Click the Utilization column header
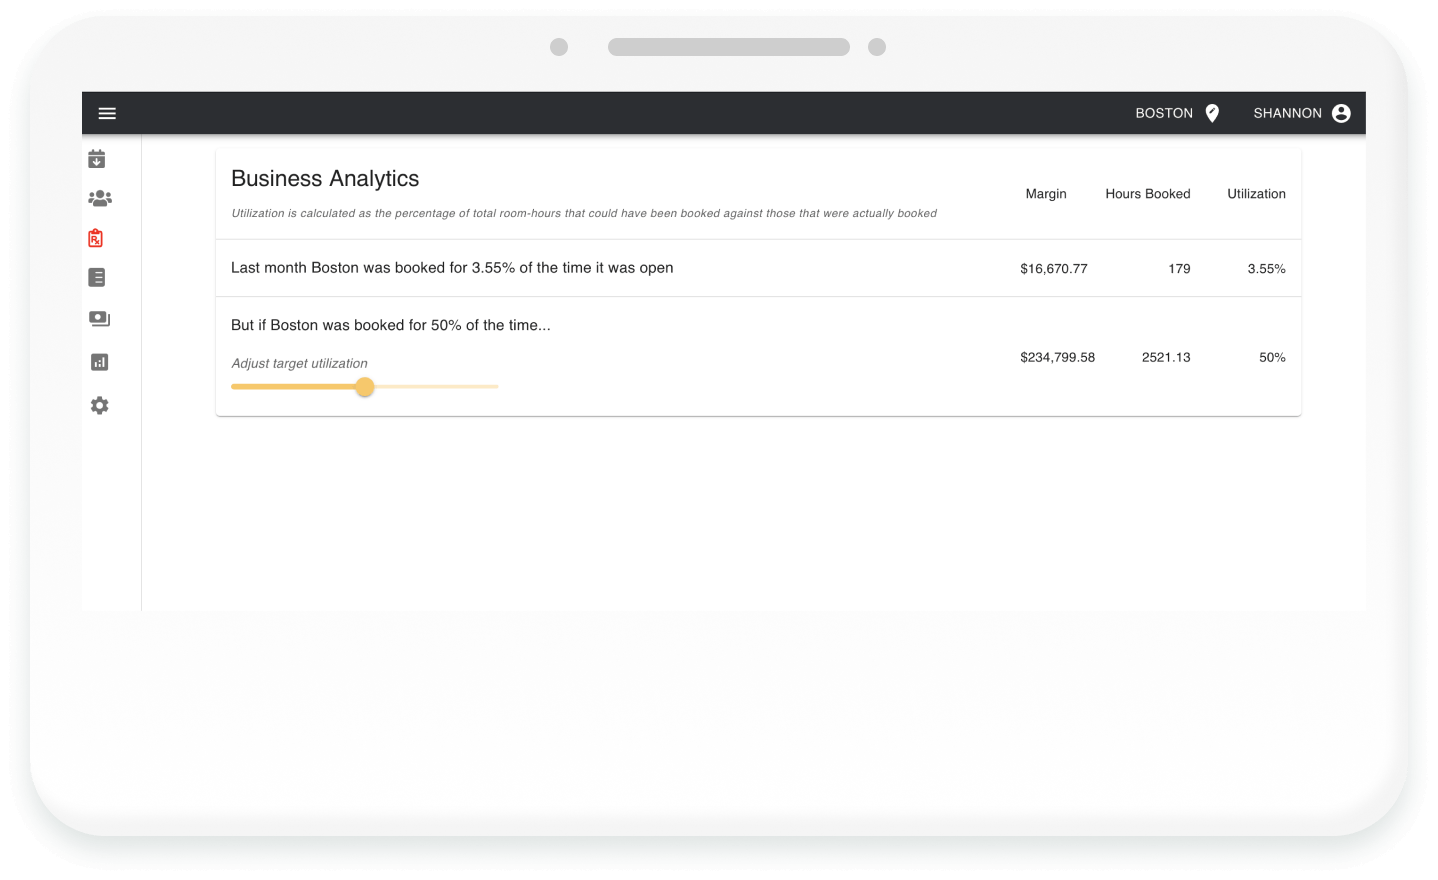This screenshot has width=1438, height=880. (1256, 194)
